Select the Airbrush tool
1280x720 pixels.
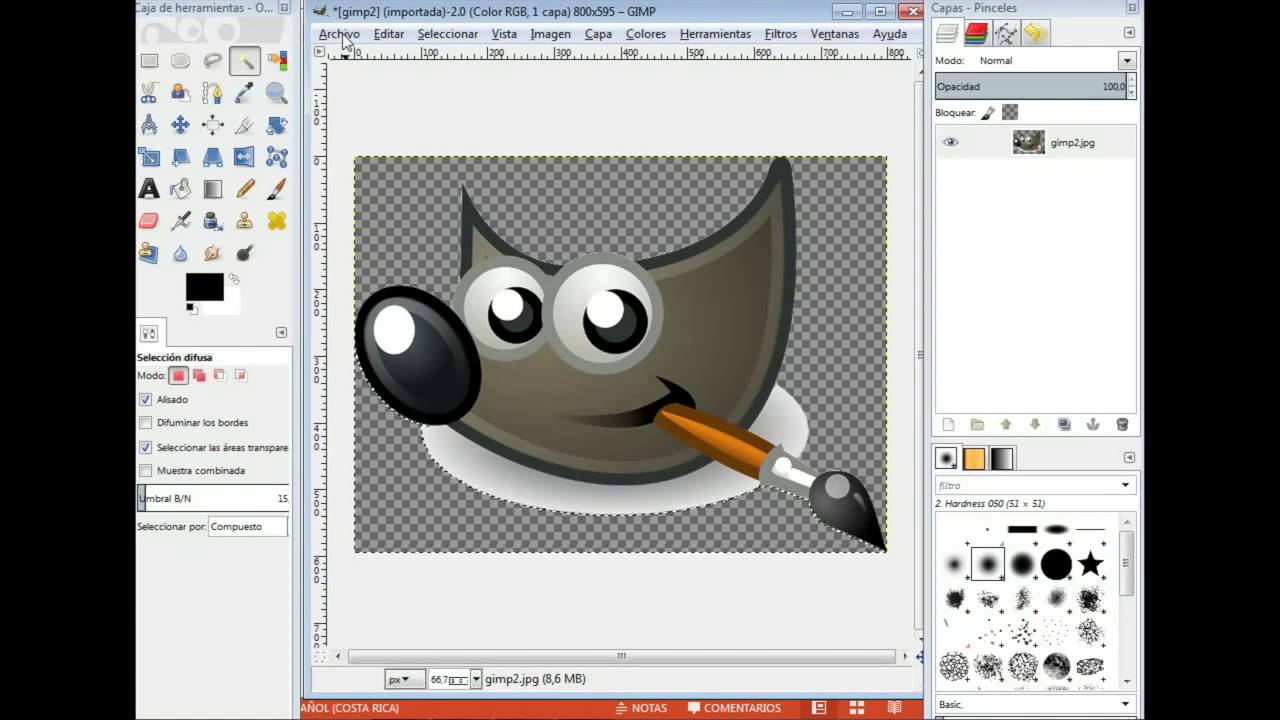(x=180, y=221)
